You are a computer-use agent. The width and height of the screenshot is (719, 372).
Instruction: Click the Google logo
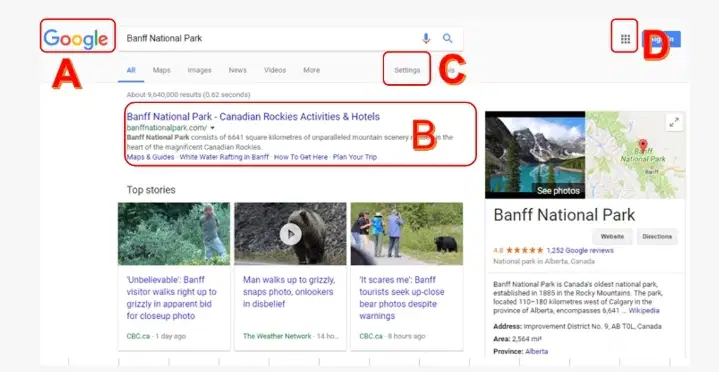76,39
